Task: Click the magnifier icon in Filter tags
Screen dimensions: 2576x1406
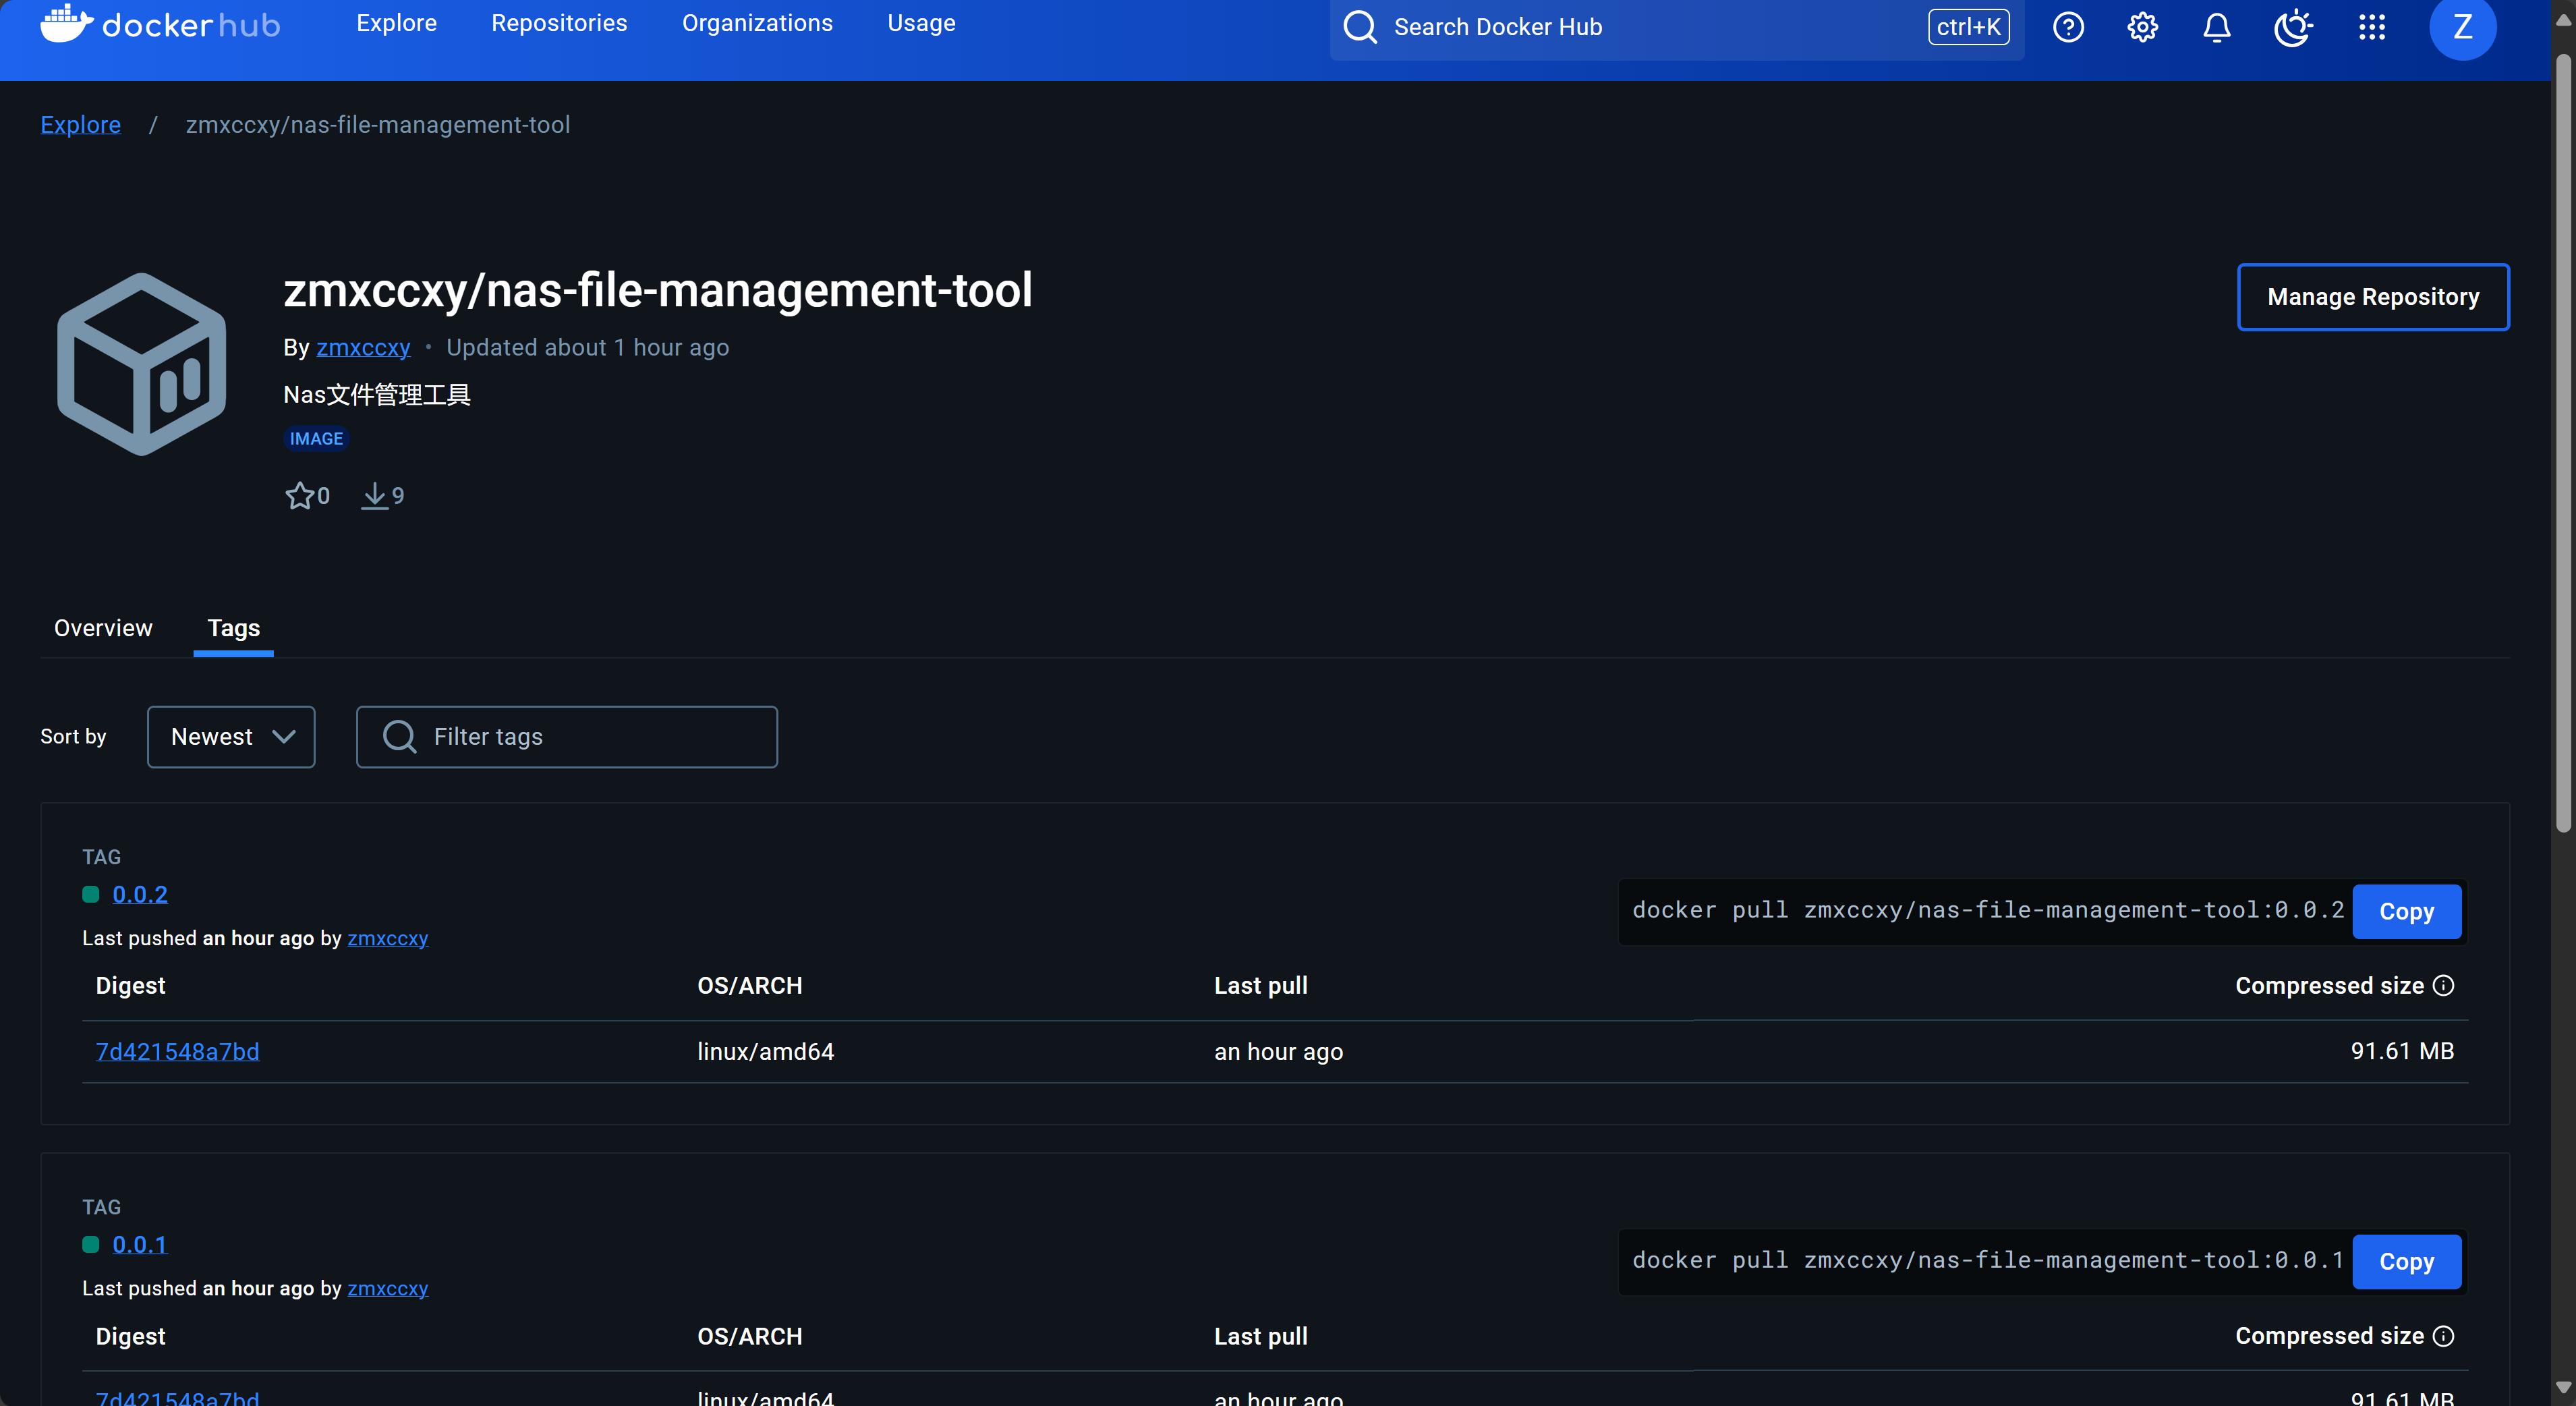Action: click(x=400, y=737)
